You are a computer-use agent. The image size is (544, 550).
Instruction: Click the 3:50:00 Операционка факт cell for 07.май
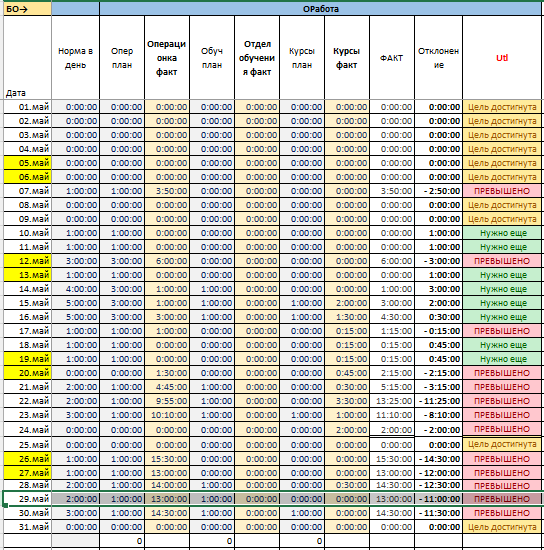[x=167, y=191]
